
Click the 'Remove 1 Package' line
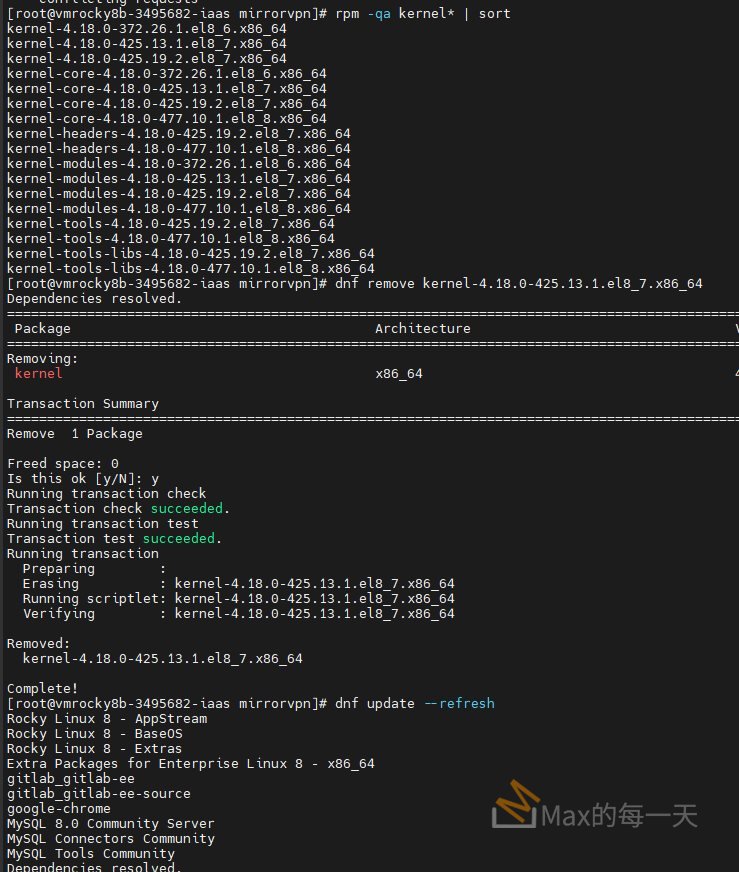coord(74,434)
